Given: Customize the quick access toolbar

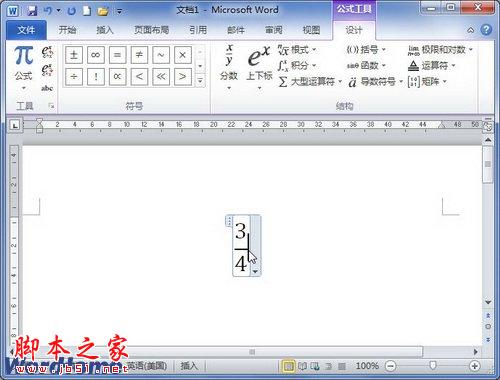Looking at the screenshot, I should click(x=119, y=12).
